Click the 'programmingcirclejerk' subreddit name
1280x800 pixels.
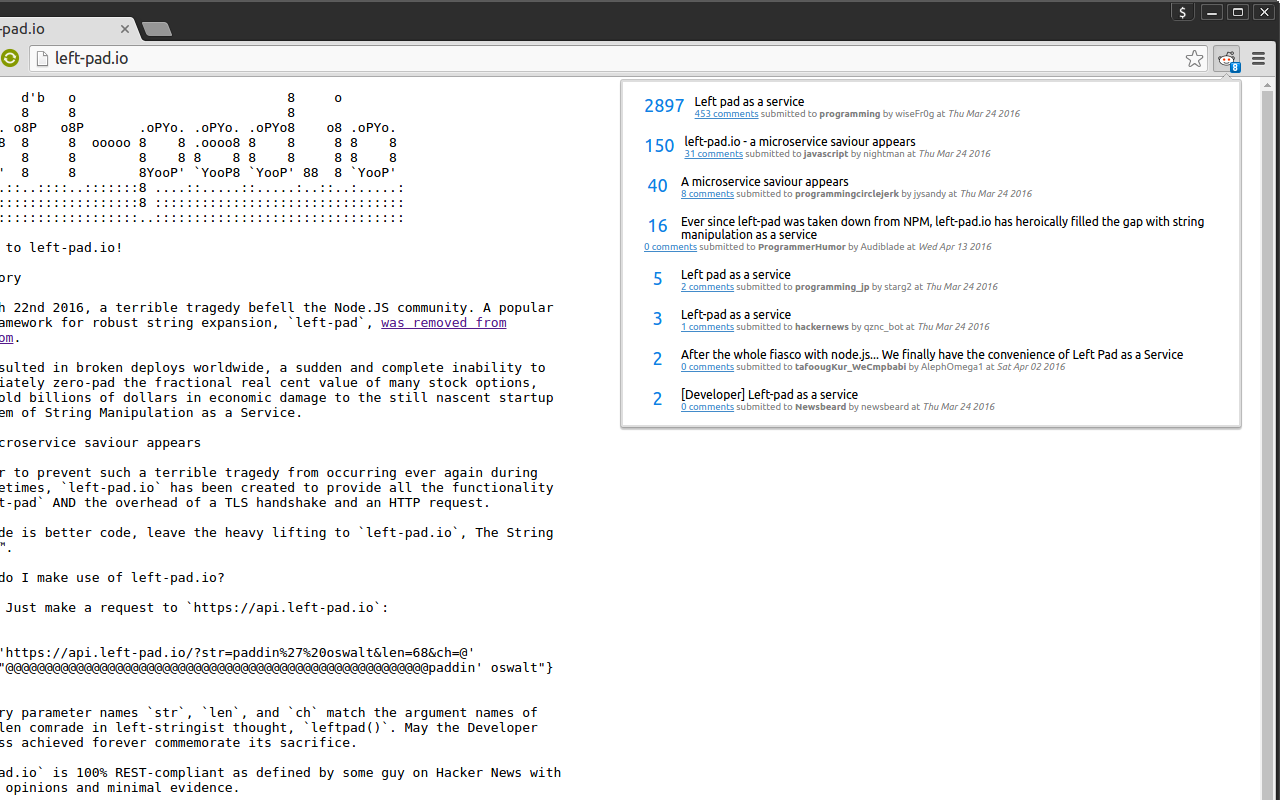(846, 194)
